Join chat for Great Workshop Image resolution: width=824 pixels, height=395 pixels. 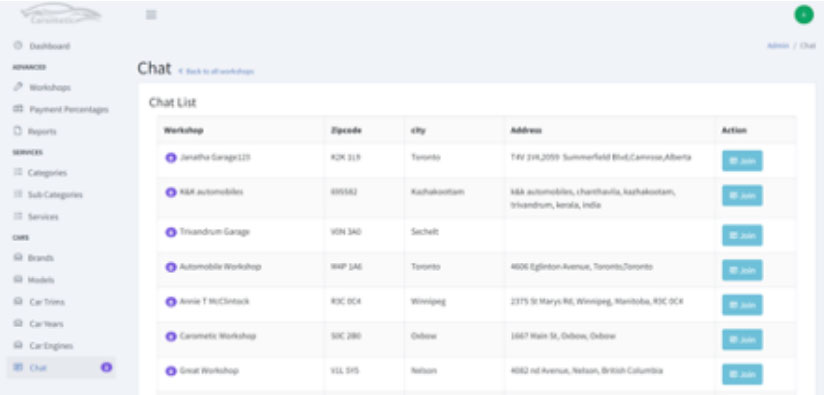pyautogui.click(x=742, y=374)
